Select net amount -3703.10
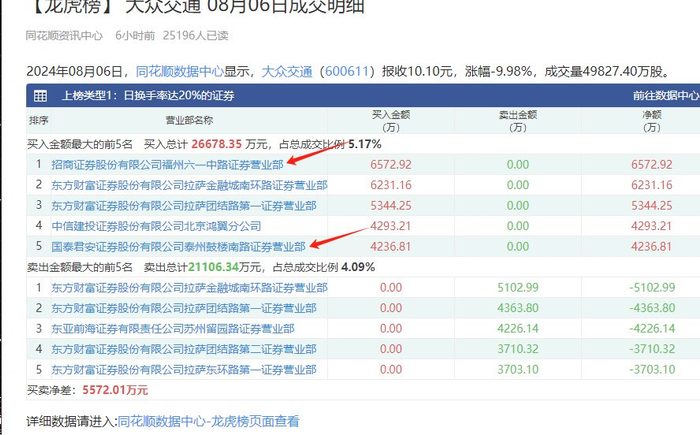700x435 pixels. [x=652, y=370]
